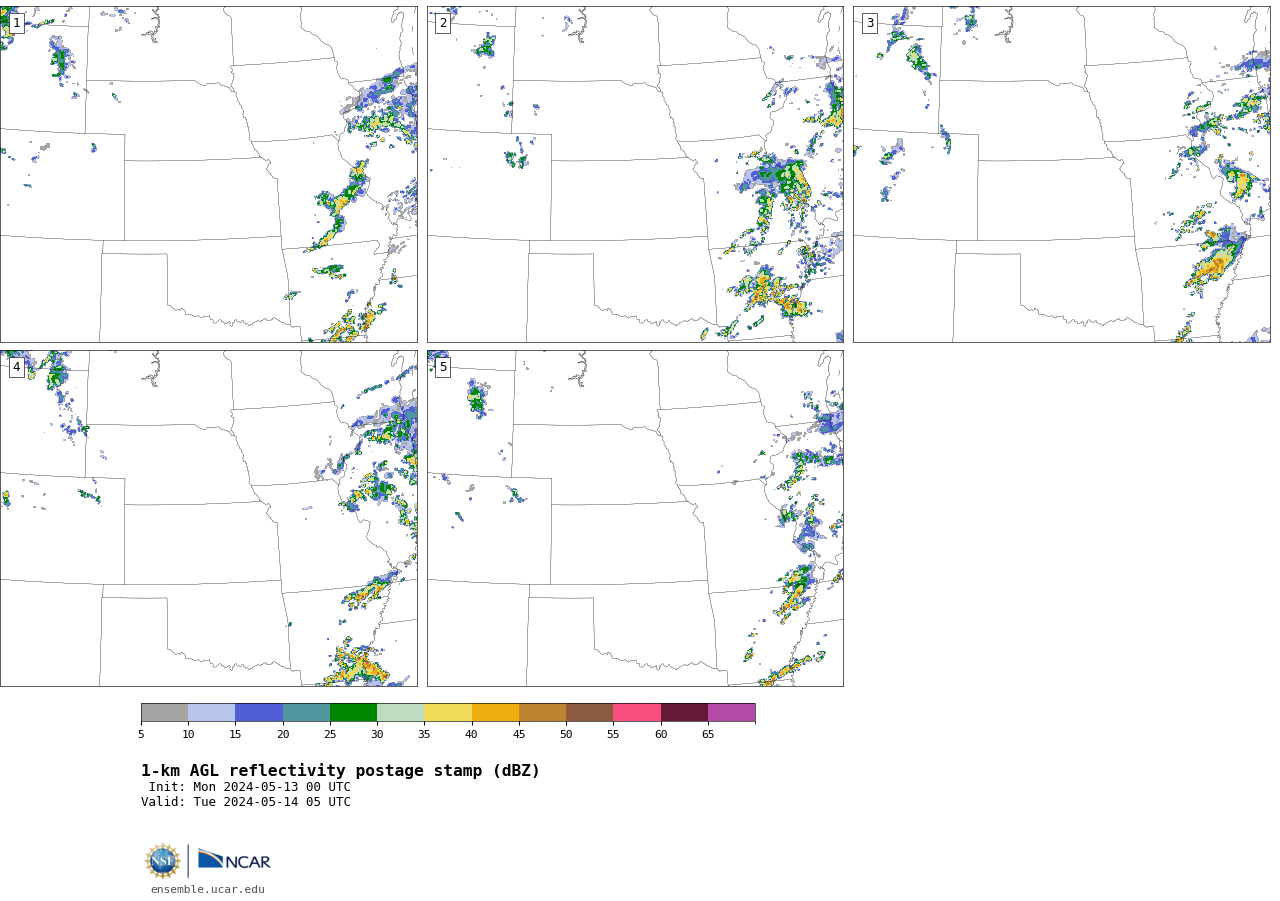Open ensemble member 3 reflectivity map
Screen dimensions: 1280x901
[1061, 174]
